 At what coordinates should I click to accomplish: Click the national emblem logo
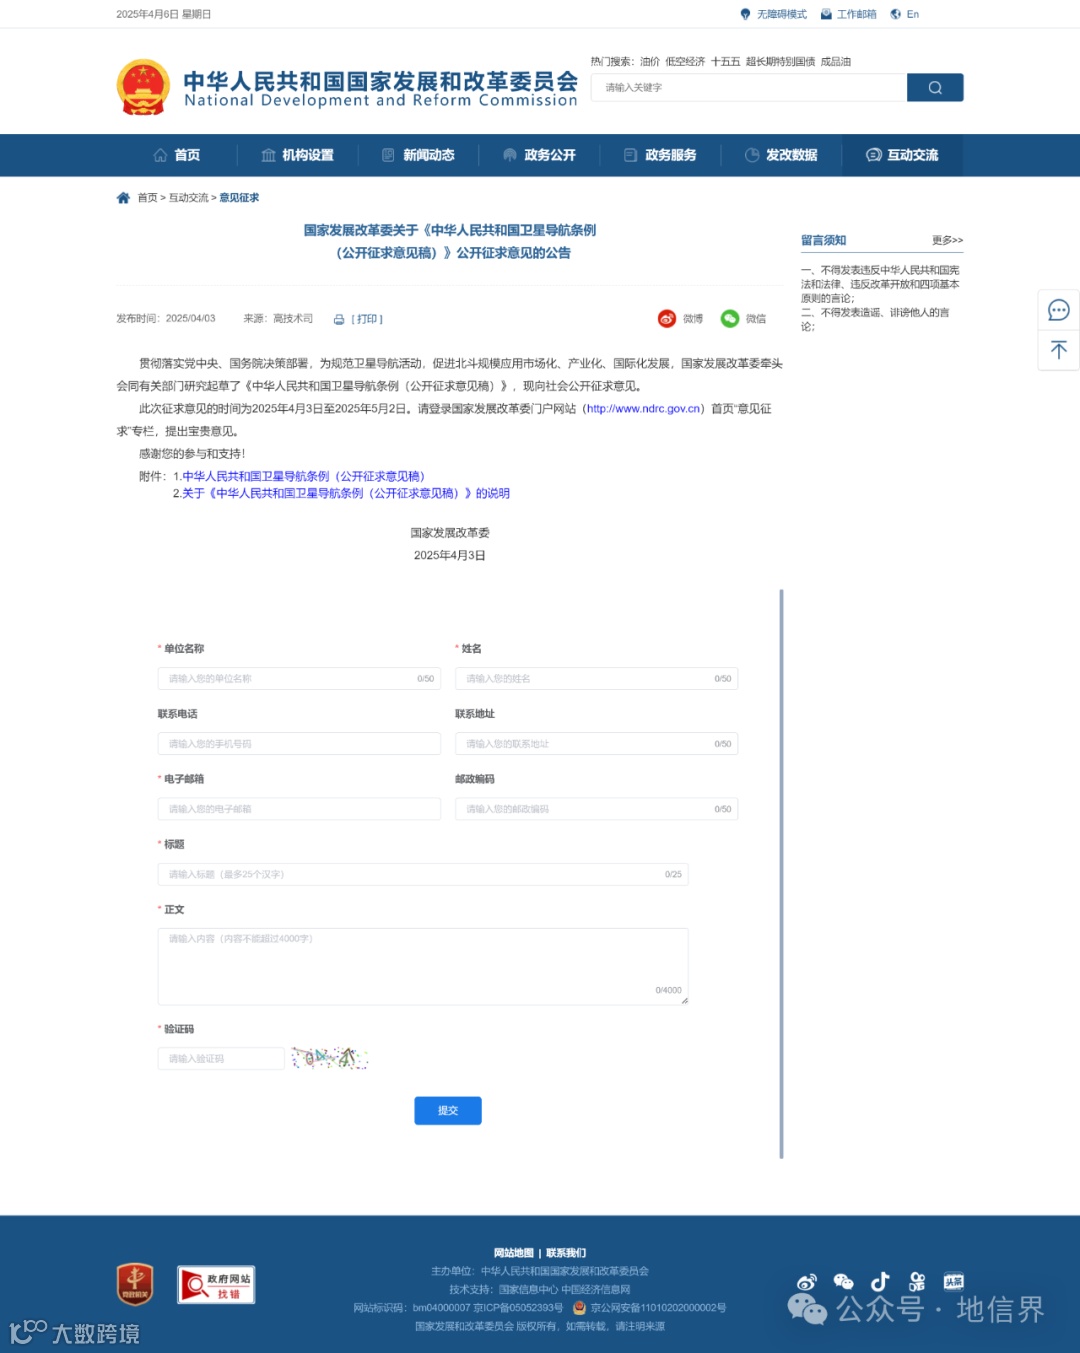143,87
